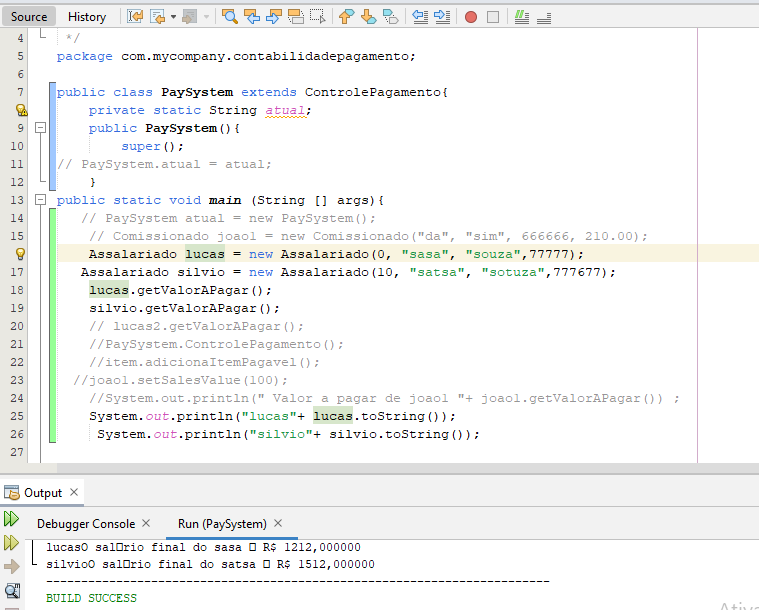Click the greyed resume arrow in the Output sidebar
The height and width of the screenshot is (610, 759).
[12, 566]
